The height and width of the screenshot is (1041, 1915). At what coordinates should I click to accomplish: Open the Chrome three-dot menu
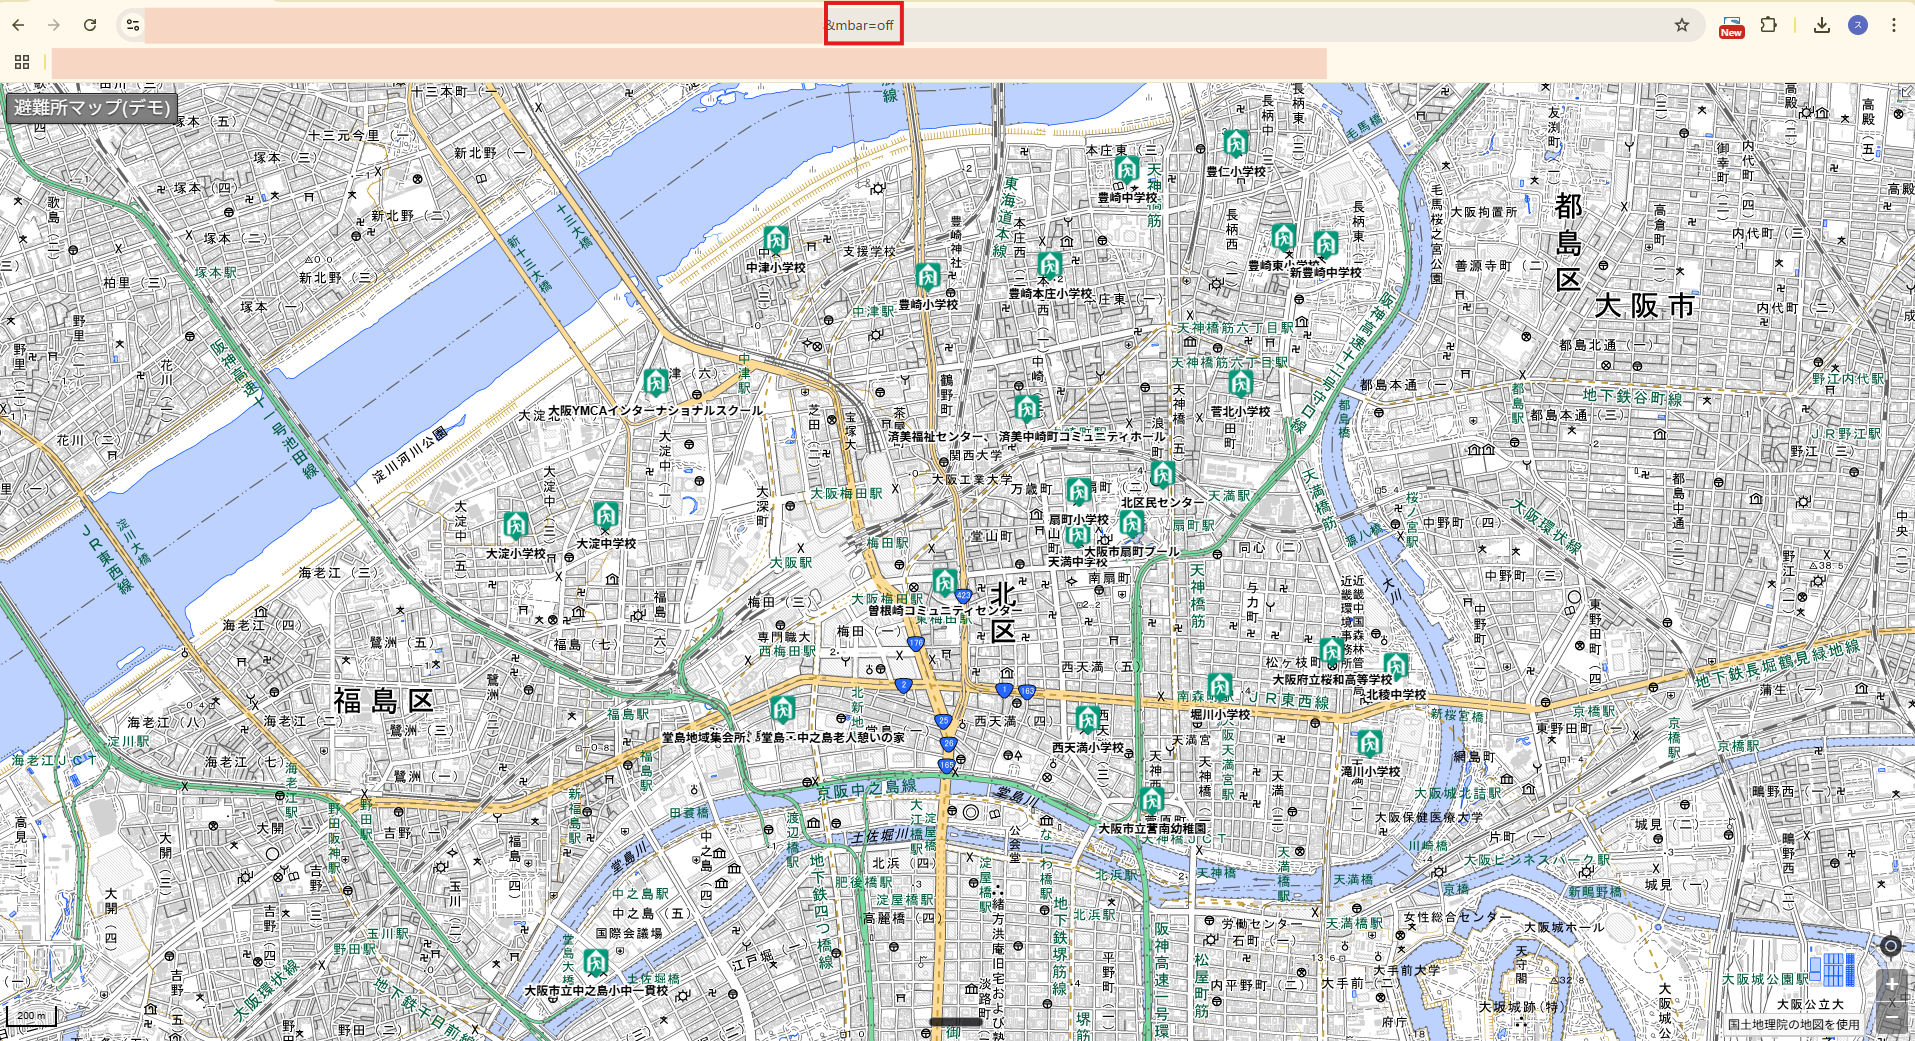(x=1893, y=25)
